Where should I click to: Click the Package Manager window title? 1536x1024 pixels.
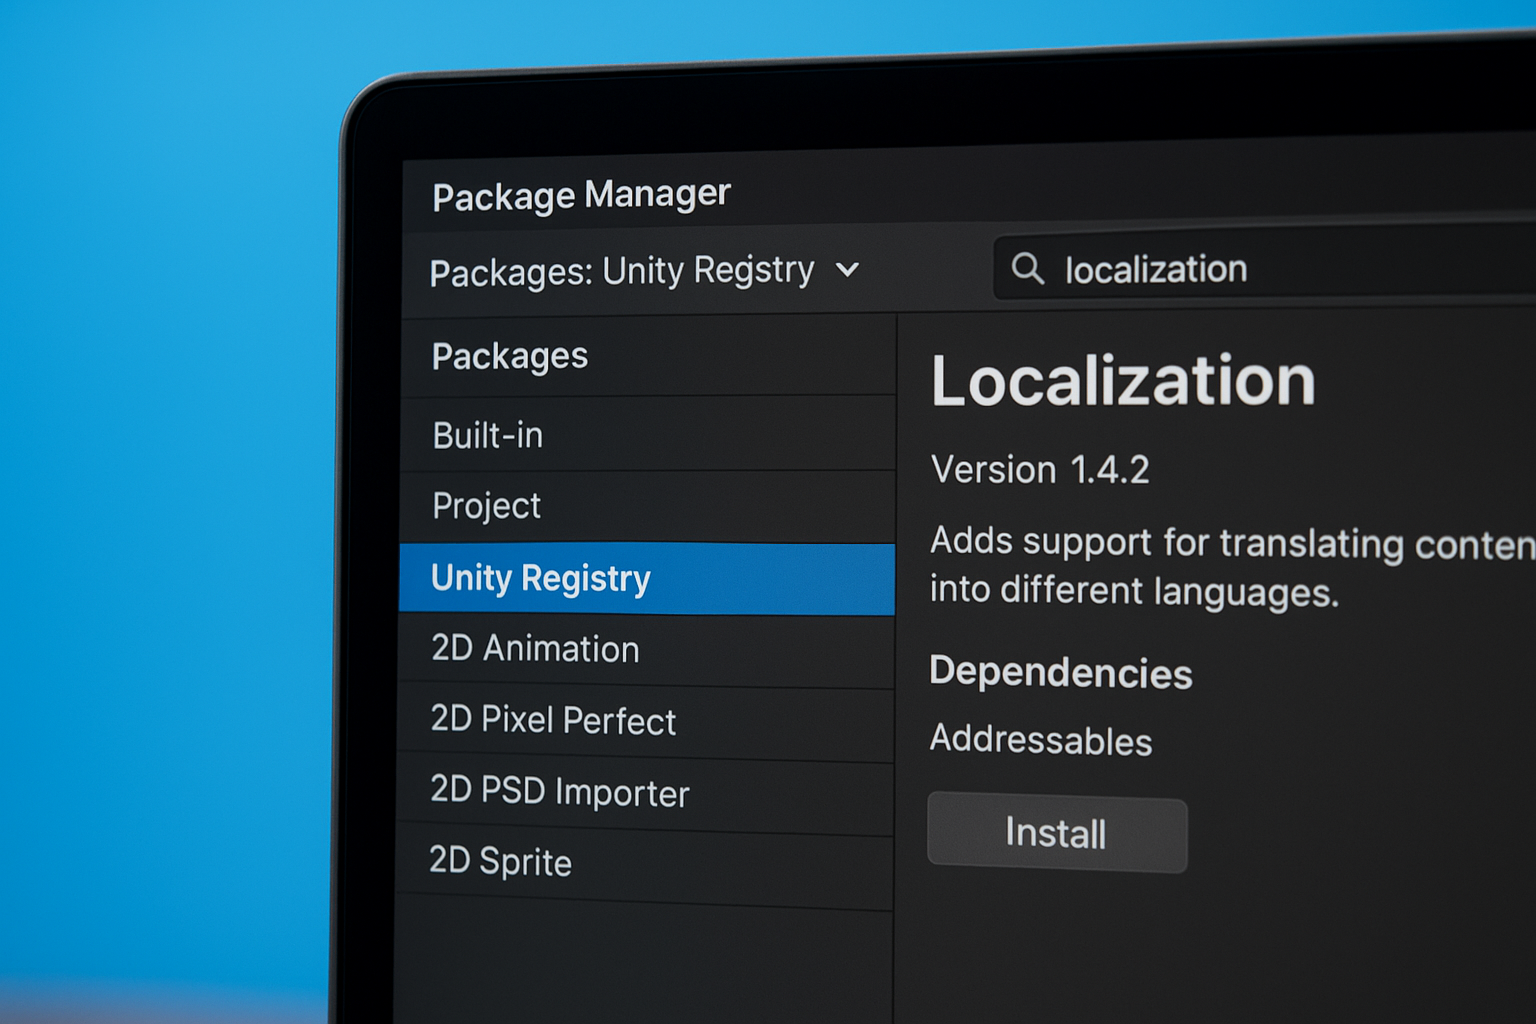580,194
